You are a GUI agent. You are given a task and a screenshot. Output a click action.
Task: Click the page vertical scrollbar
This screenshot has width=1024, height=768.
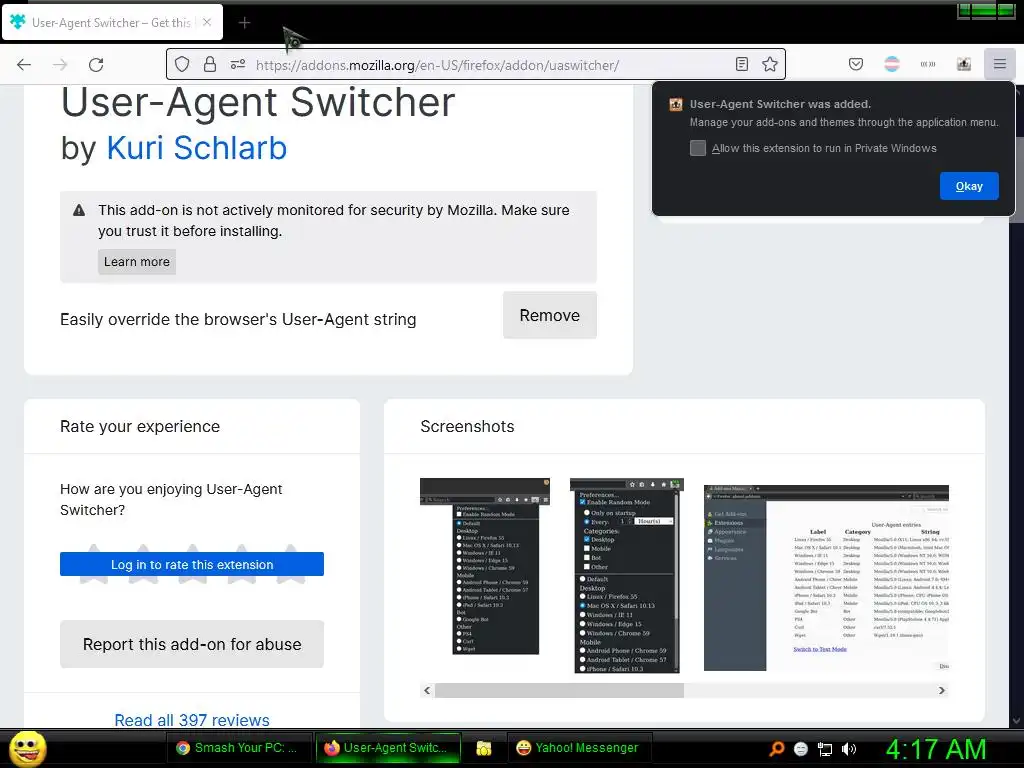[x=1016, y=405]
